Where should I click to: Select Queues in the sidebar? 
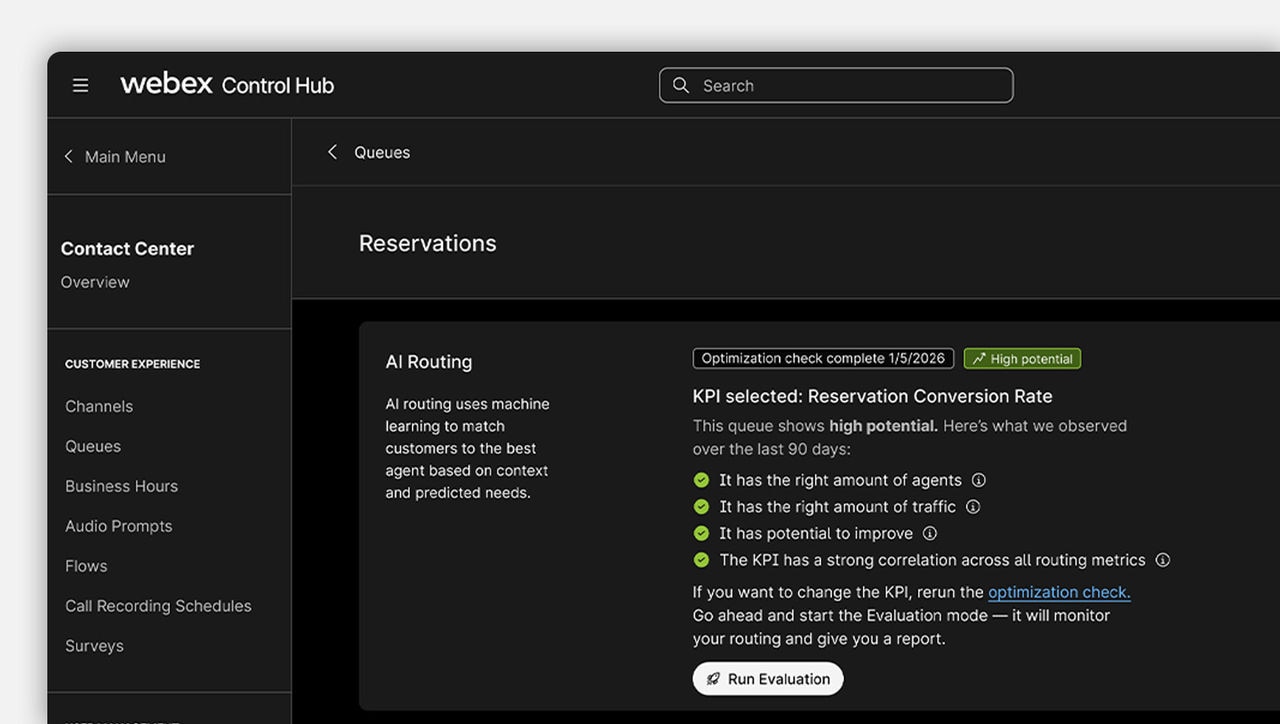pyautogui.click(x=93, y=446)
